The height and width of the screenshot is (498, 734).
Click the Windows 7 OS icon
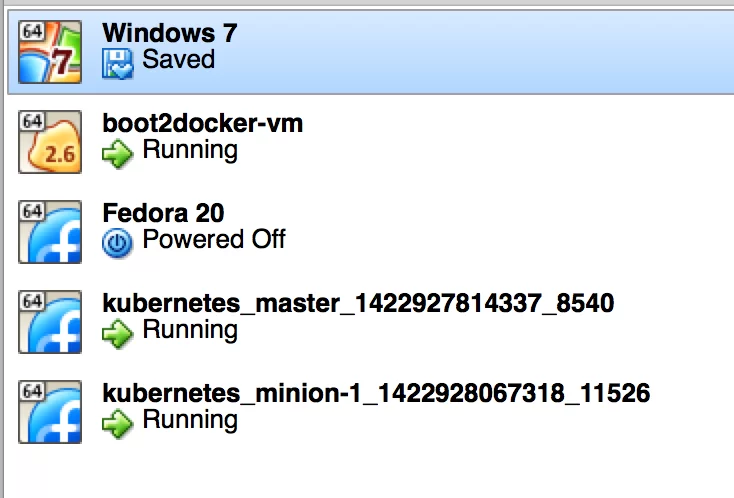pos(50,52)
